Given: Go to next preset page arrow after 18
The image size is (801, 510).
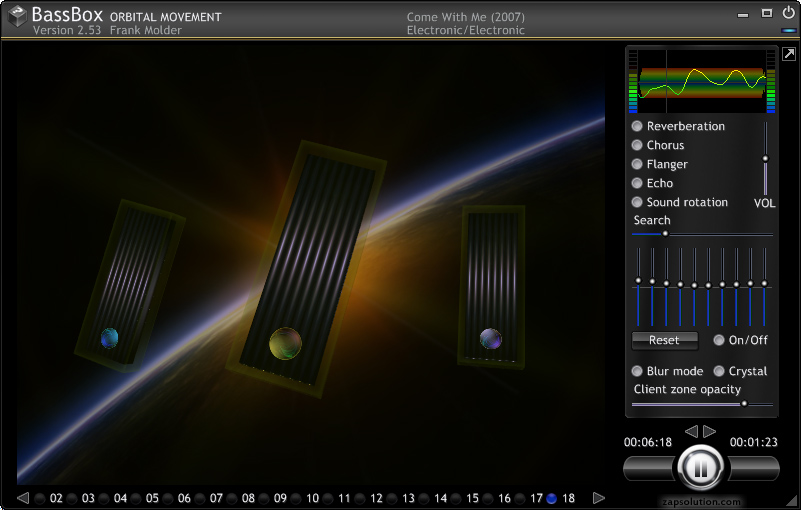Looking at the screenshot, I should pos(599,498).
